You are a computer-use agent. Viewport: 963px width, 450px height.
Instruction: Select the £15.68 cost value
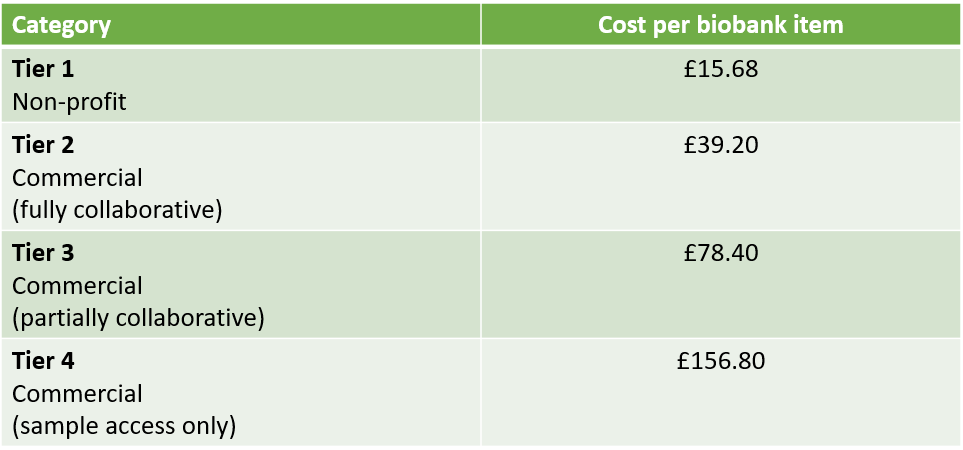720,70
